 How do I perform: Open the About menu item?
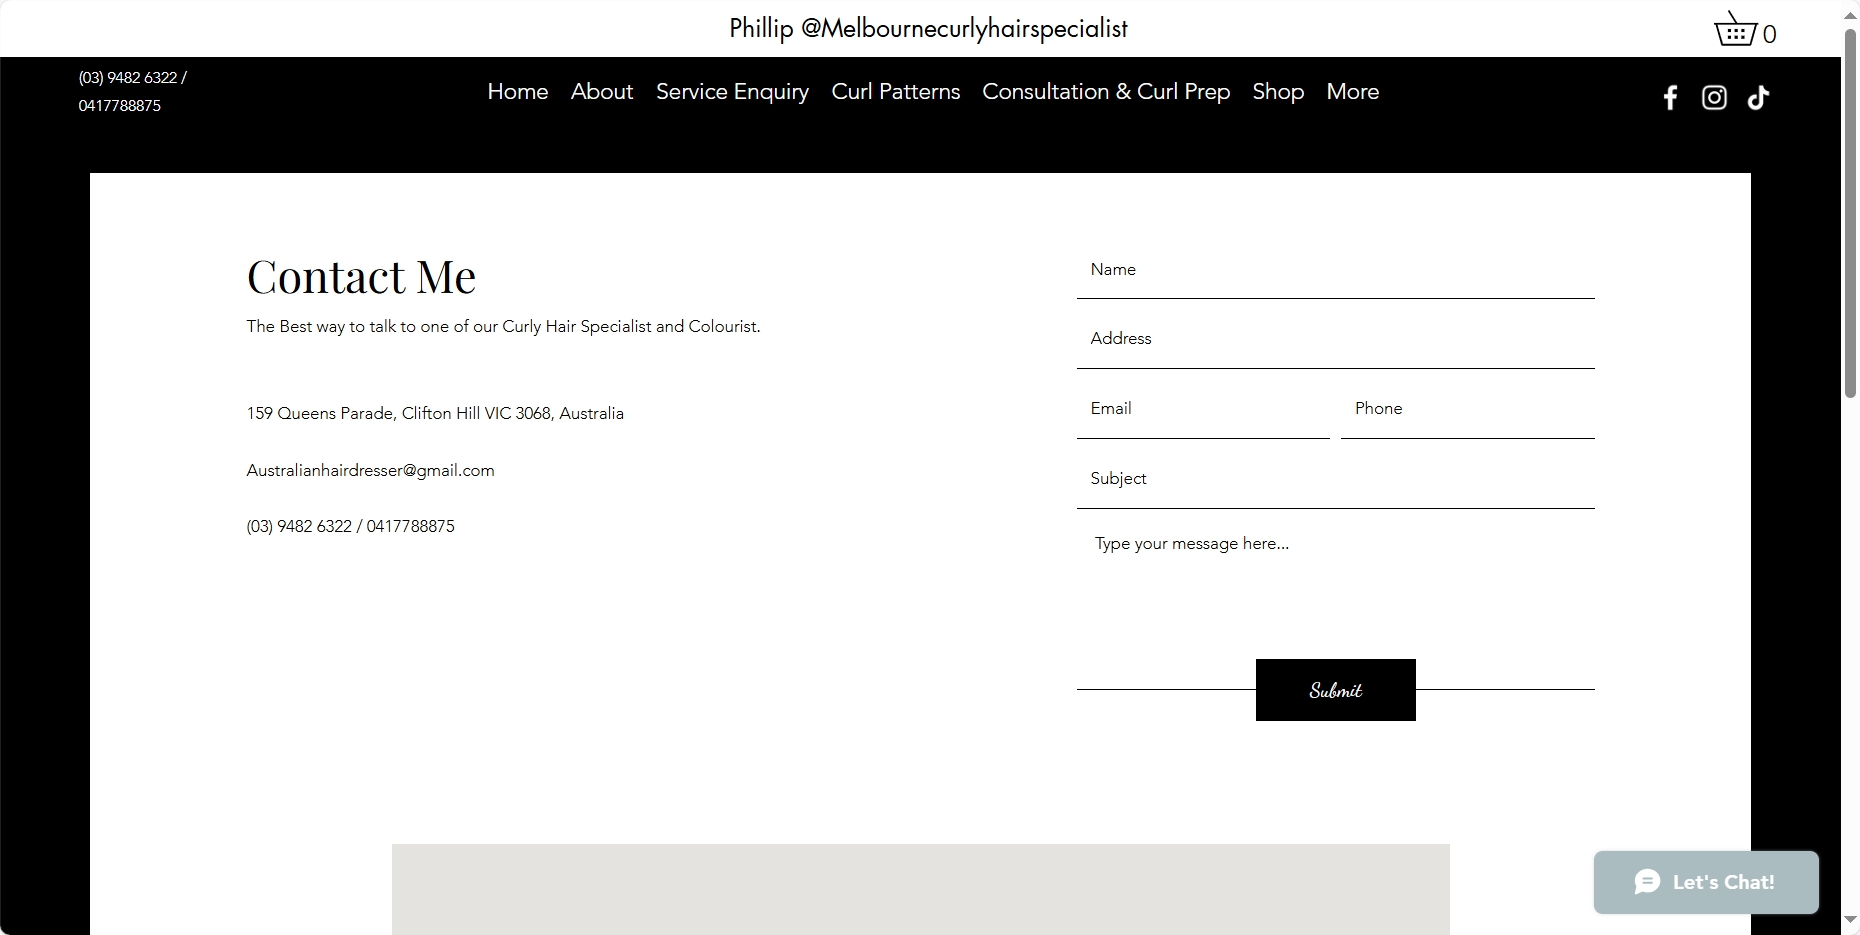coord(601,92)
